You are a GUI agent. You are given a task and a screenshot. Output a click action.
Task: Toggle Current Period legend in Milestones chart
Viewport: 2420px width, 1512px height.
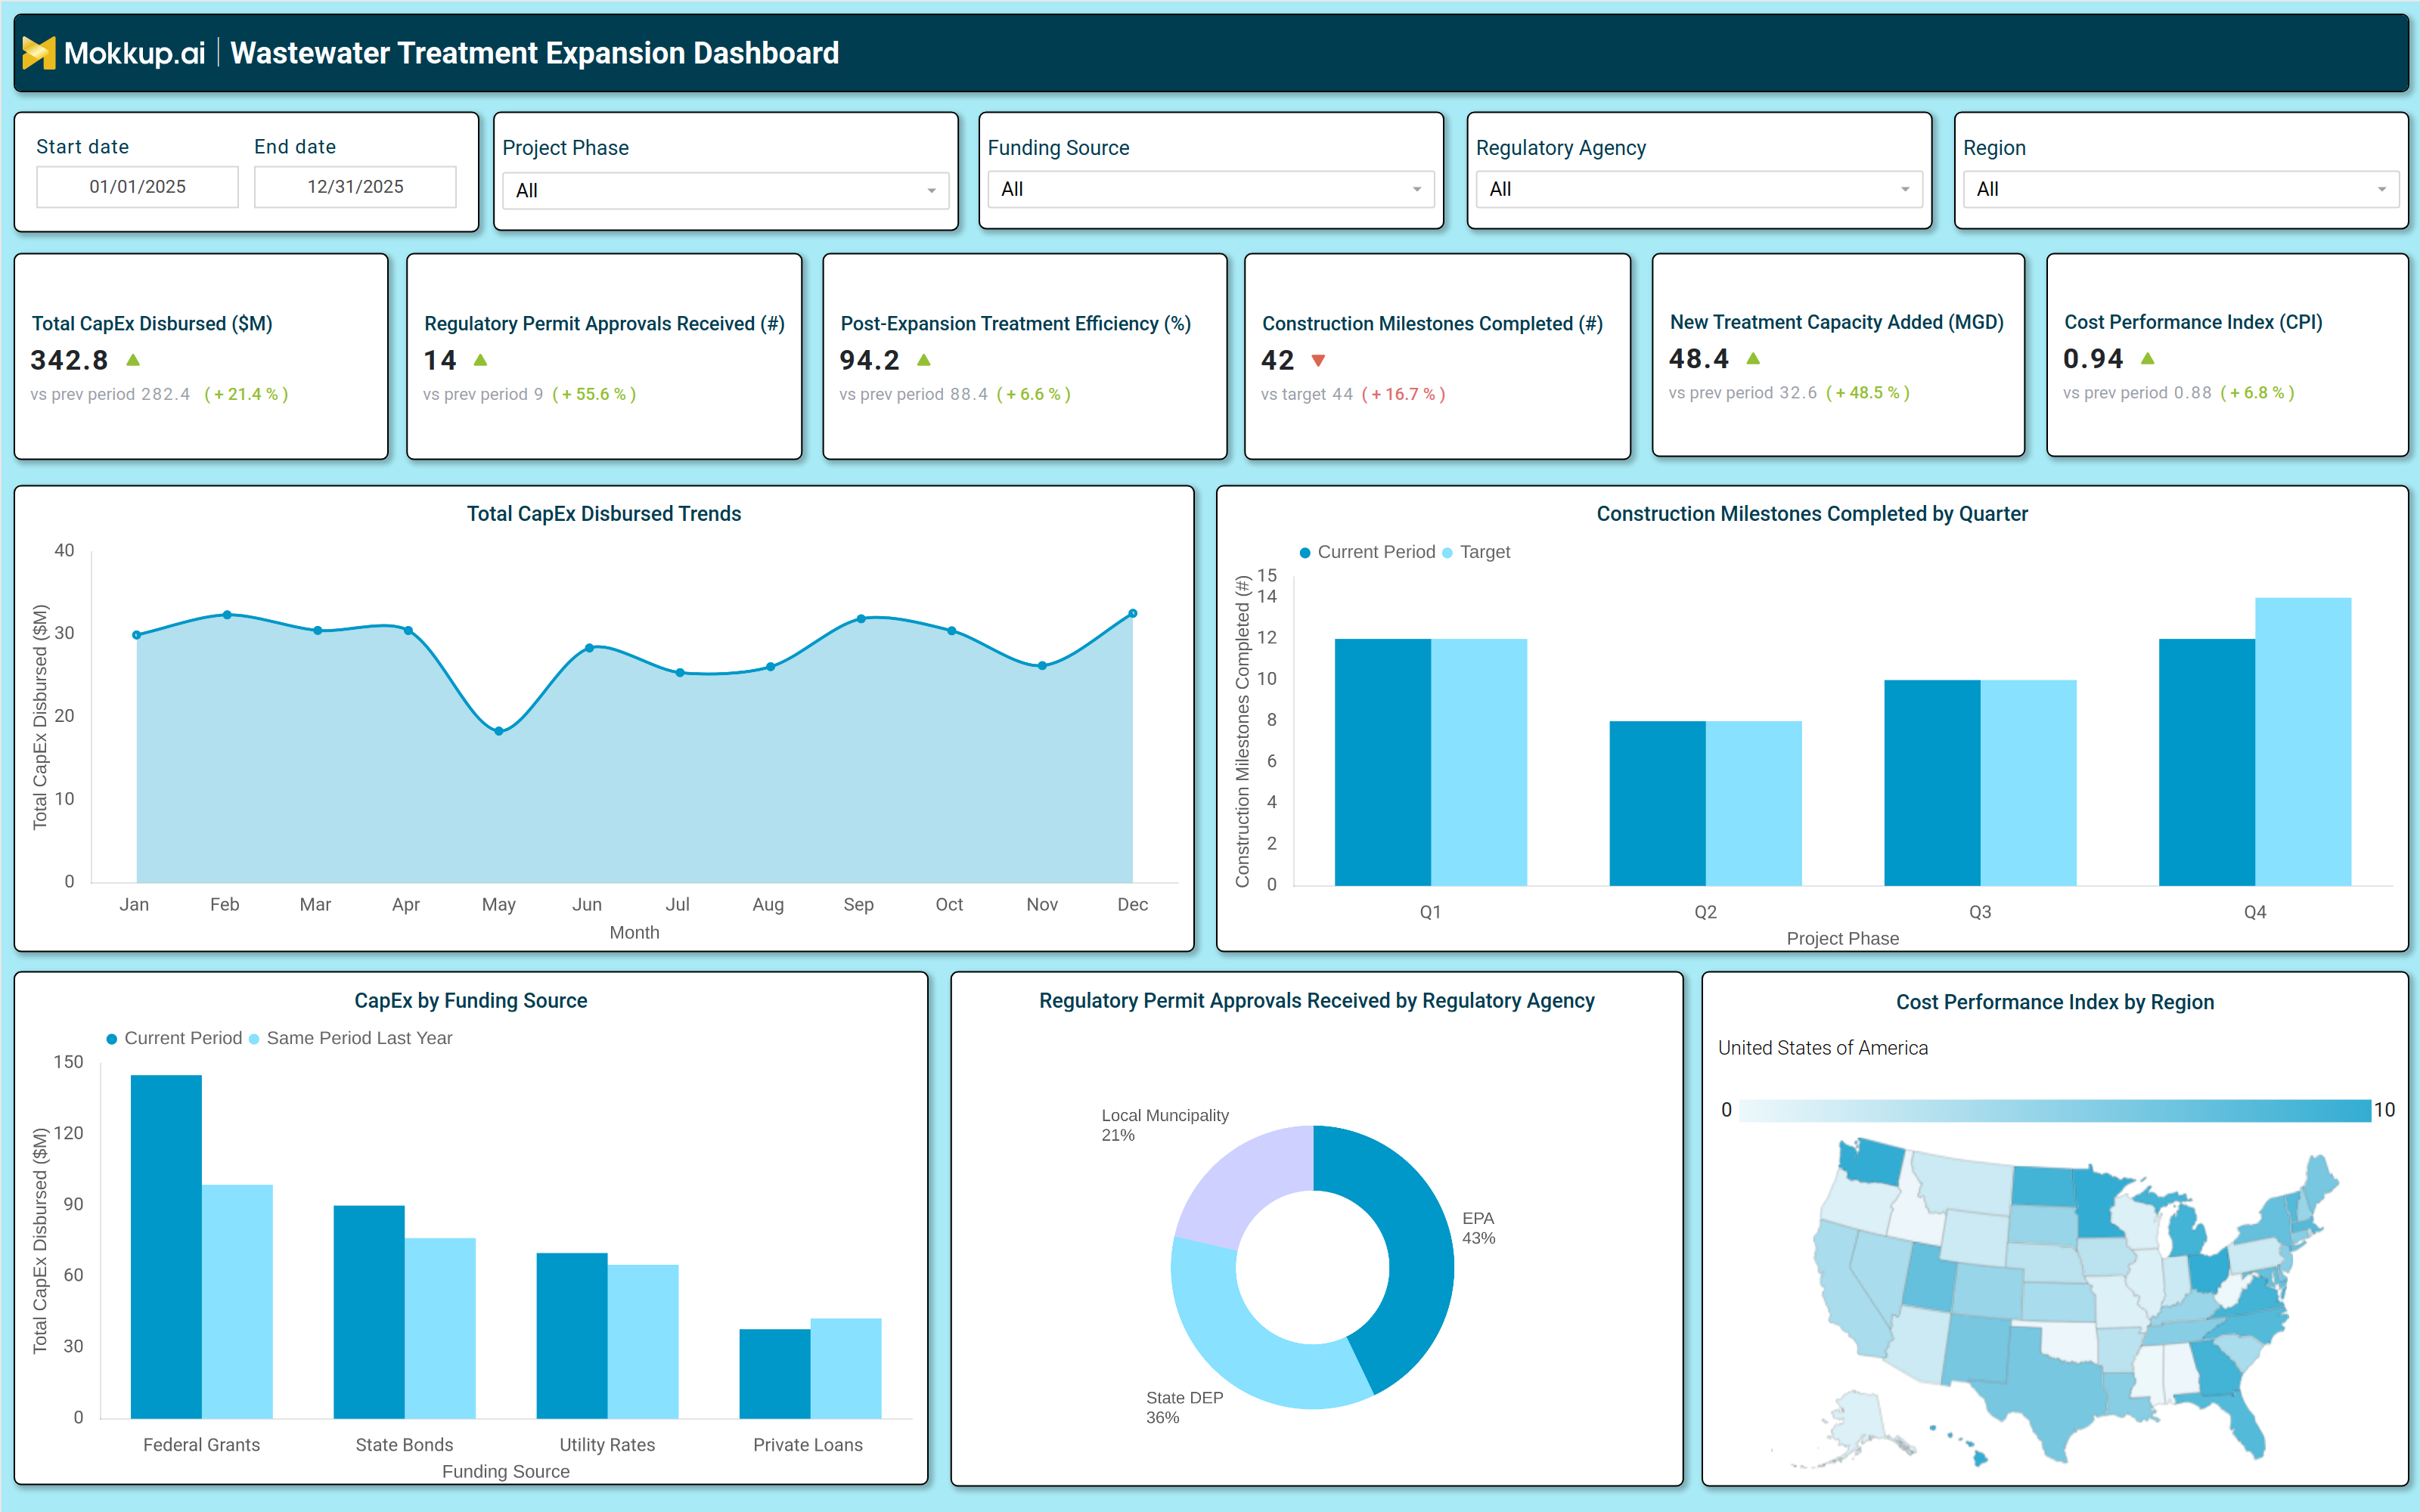click(1367, 552)
